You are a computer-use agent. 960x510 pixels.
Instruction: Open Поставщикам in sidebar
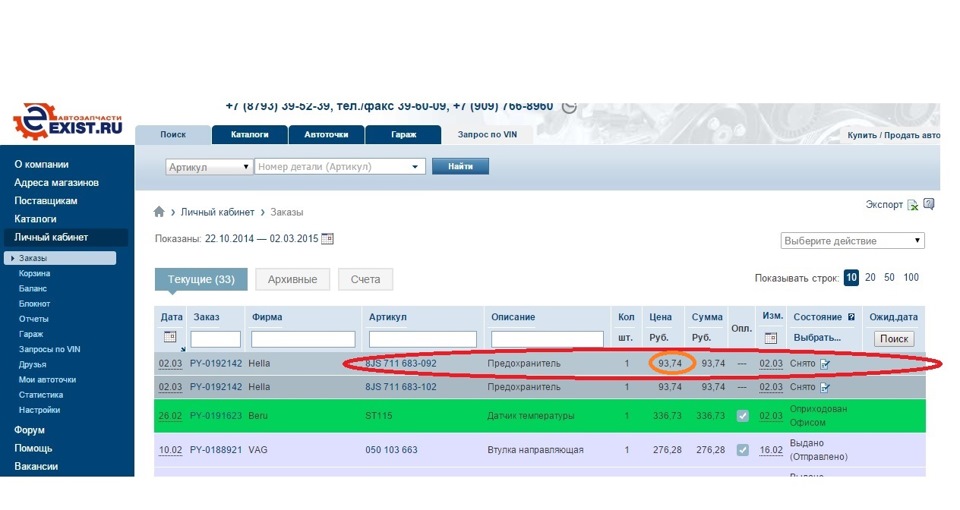tap(46, 201)
